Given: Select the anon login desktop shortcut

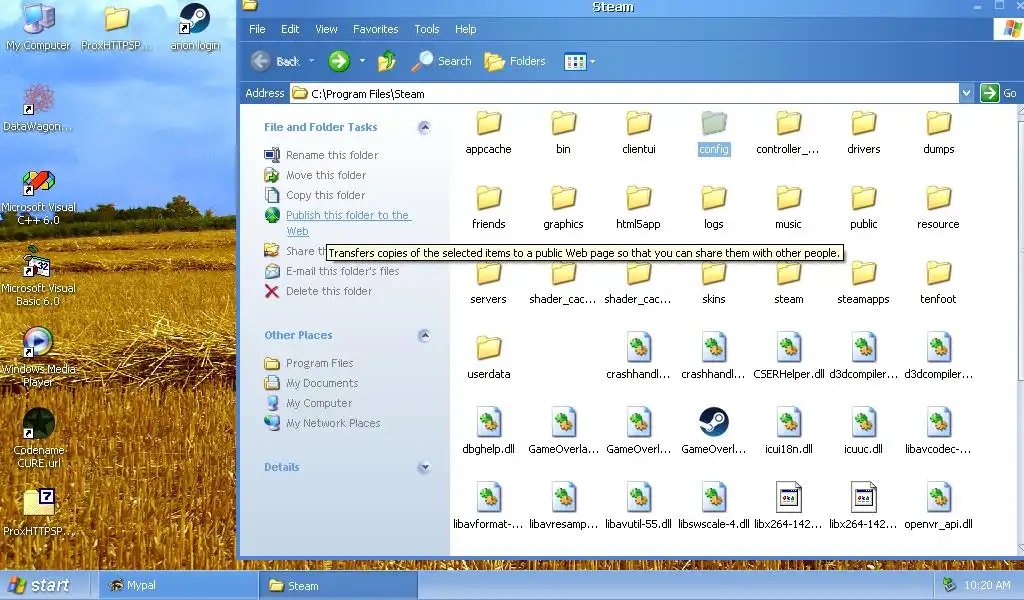Looking at the screenshot, I should [x=195, y=27].
